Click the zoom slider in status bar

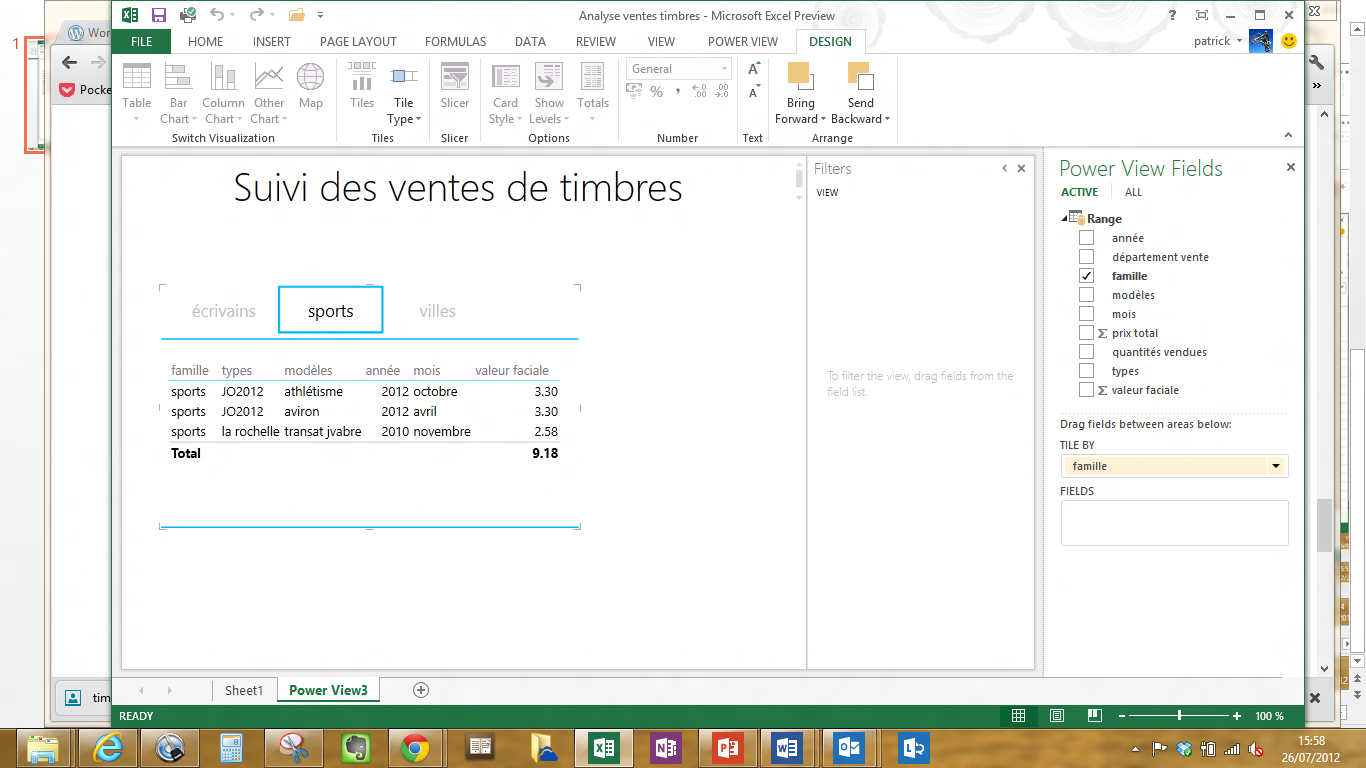tap(1180, 716)
